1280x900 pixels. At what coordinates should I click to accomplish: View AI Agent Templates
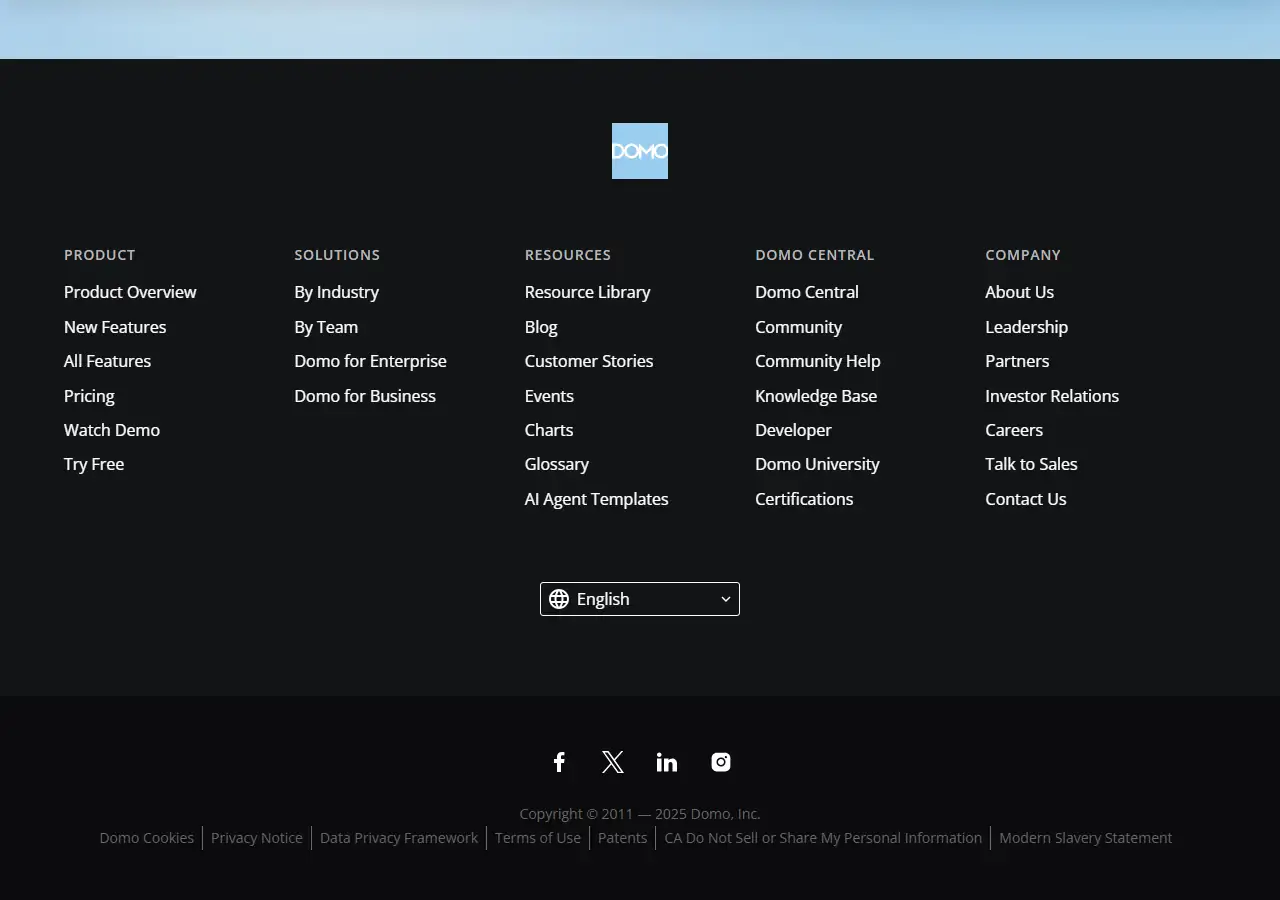tap(596, 499)
